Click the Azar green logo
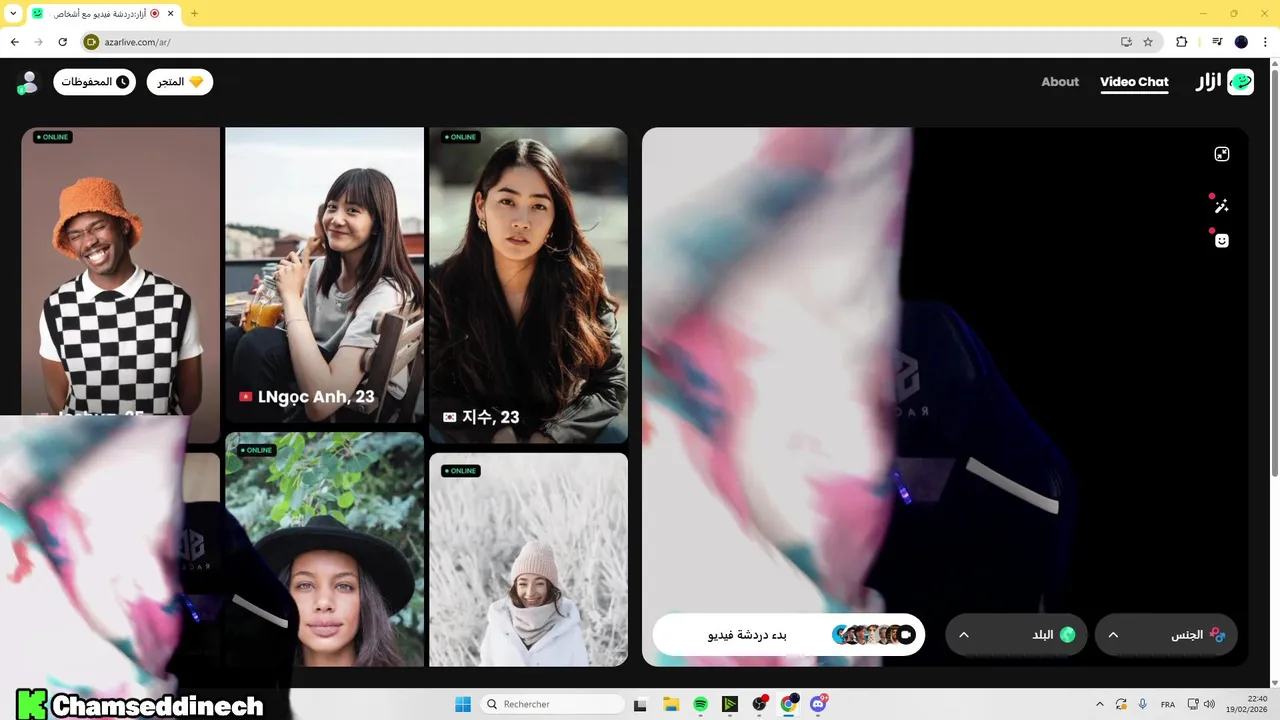This screenshot has height=720, width=1280. click(1241, 82)
